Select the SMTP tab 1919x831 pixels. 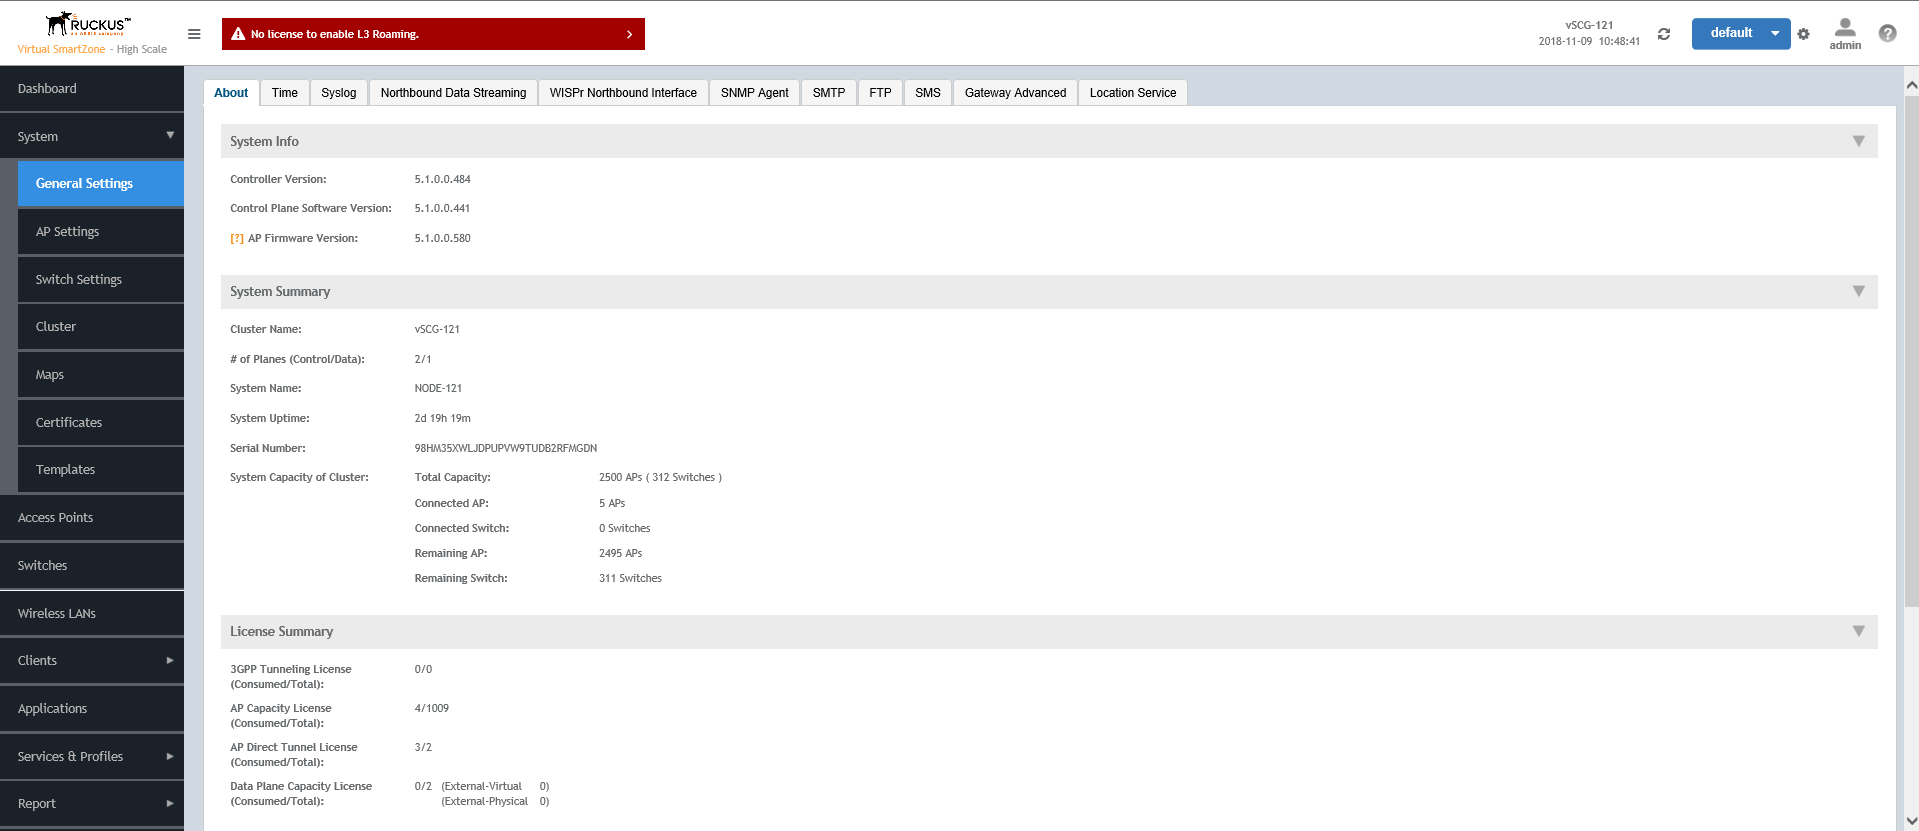pyautogui.click(x=829, y=93)
